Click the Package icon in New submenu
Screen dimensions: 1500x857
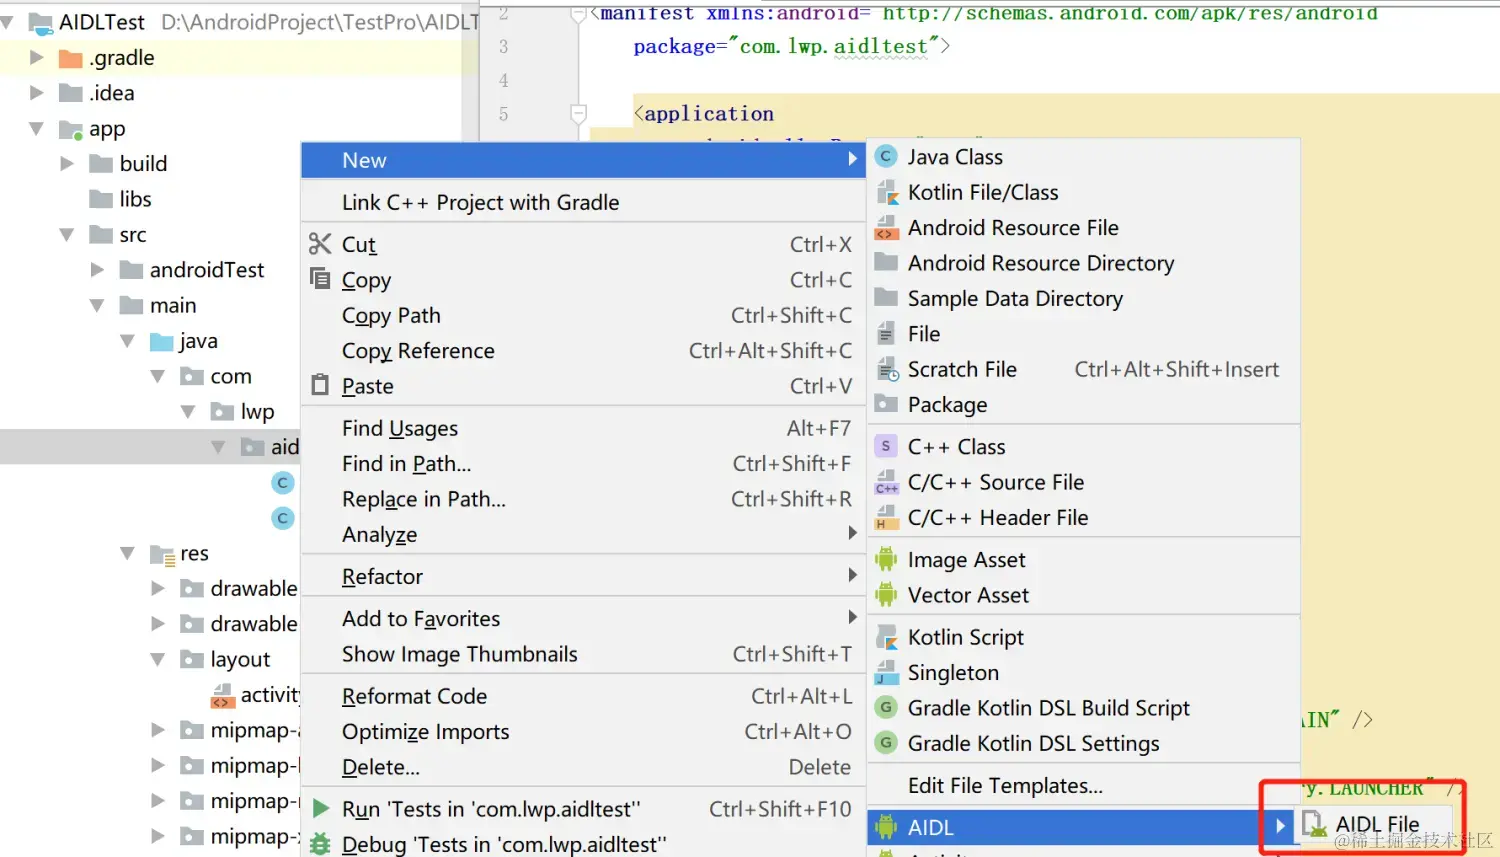tap(886, 405)
